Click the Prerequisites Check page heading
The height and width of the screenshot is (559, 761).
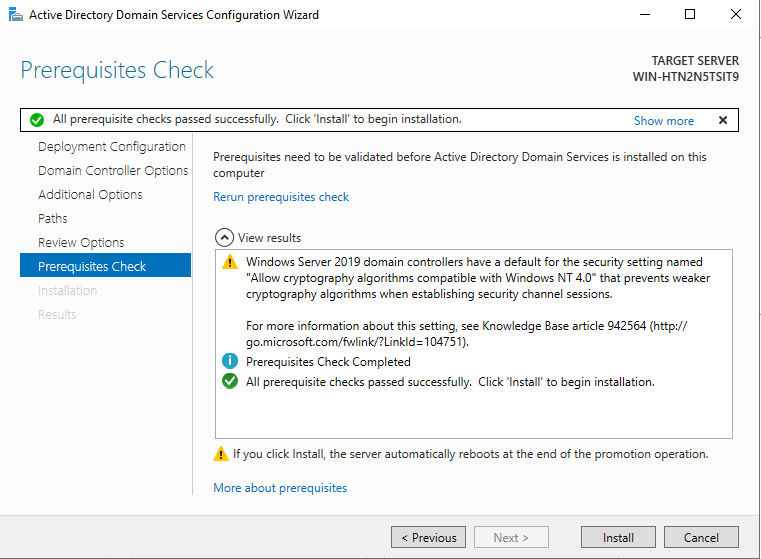[117, 70]
